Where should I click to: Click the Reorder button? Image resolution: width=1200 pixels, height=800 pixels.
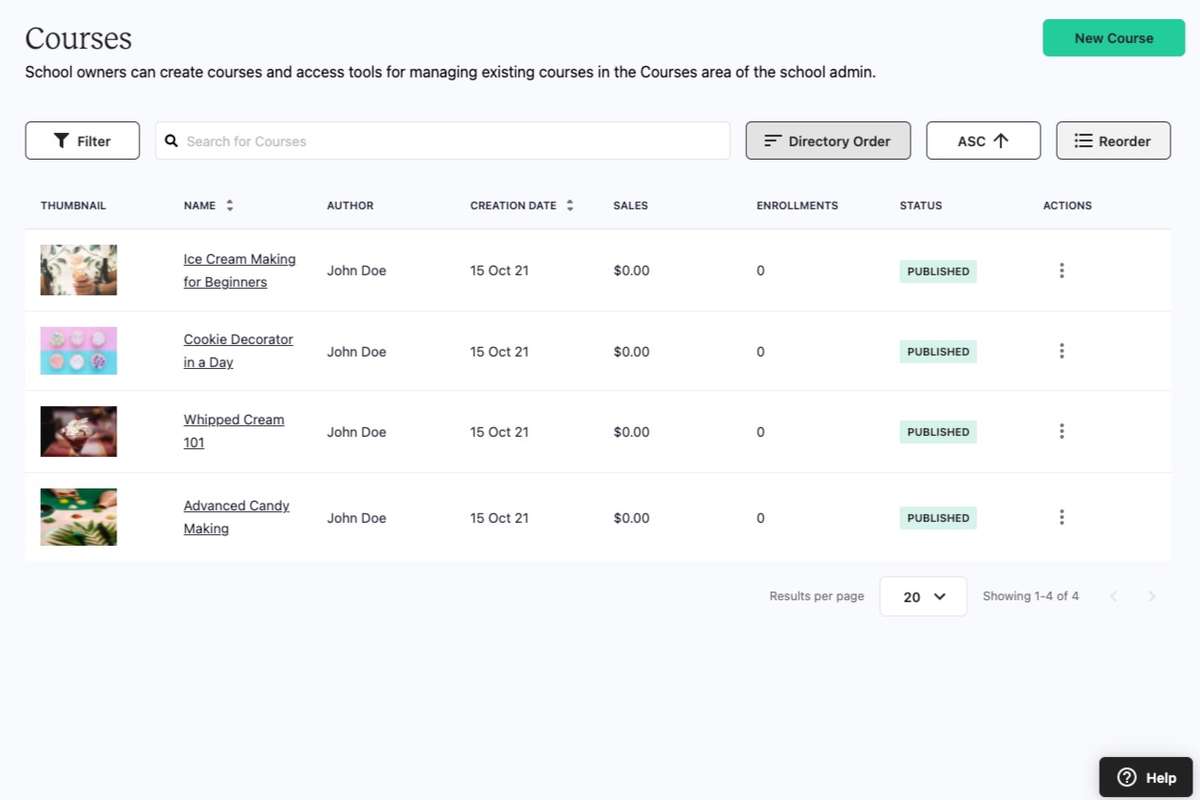(x=1113, y=141)
